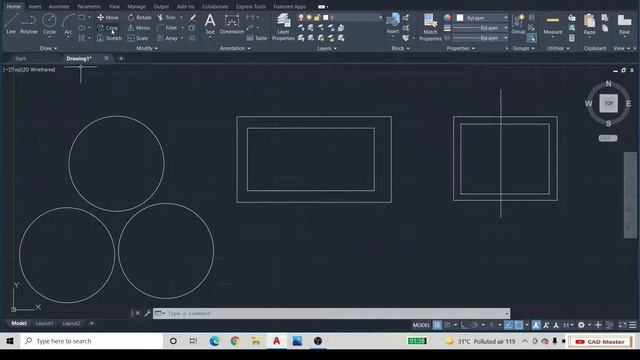
Task: Toggle Polar tracking in status bar
Action: coord(474,325)
